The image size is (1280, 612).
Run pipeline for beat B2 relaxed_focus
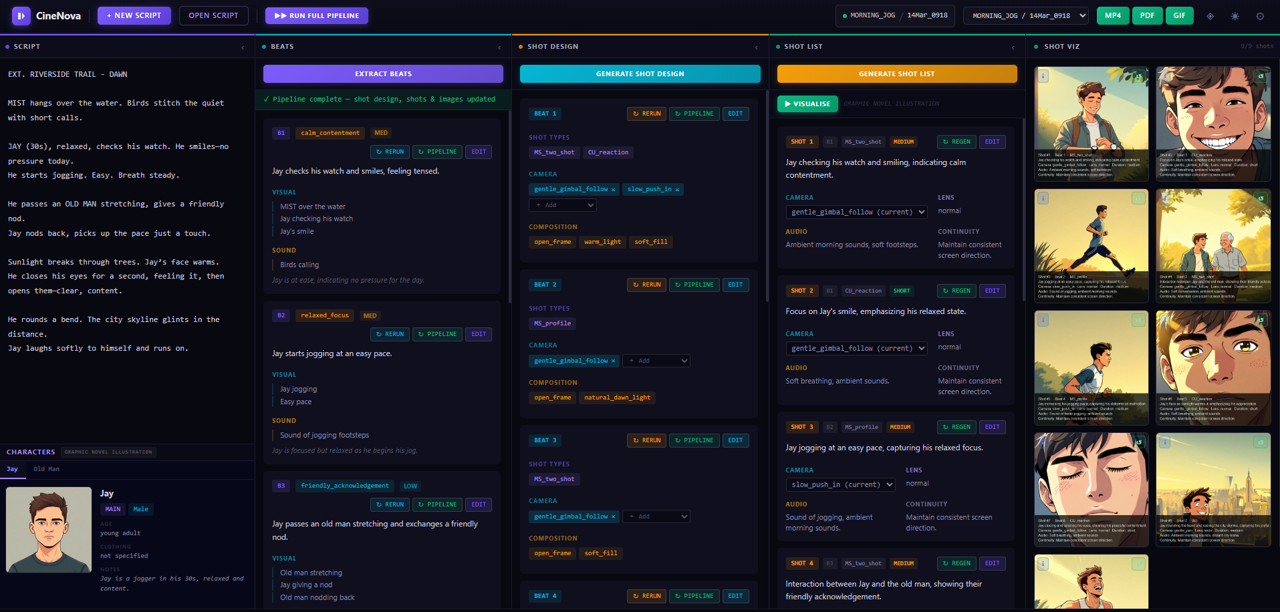coord(437,334)
